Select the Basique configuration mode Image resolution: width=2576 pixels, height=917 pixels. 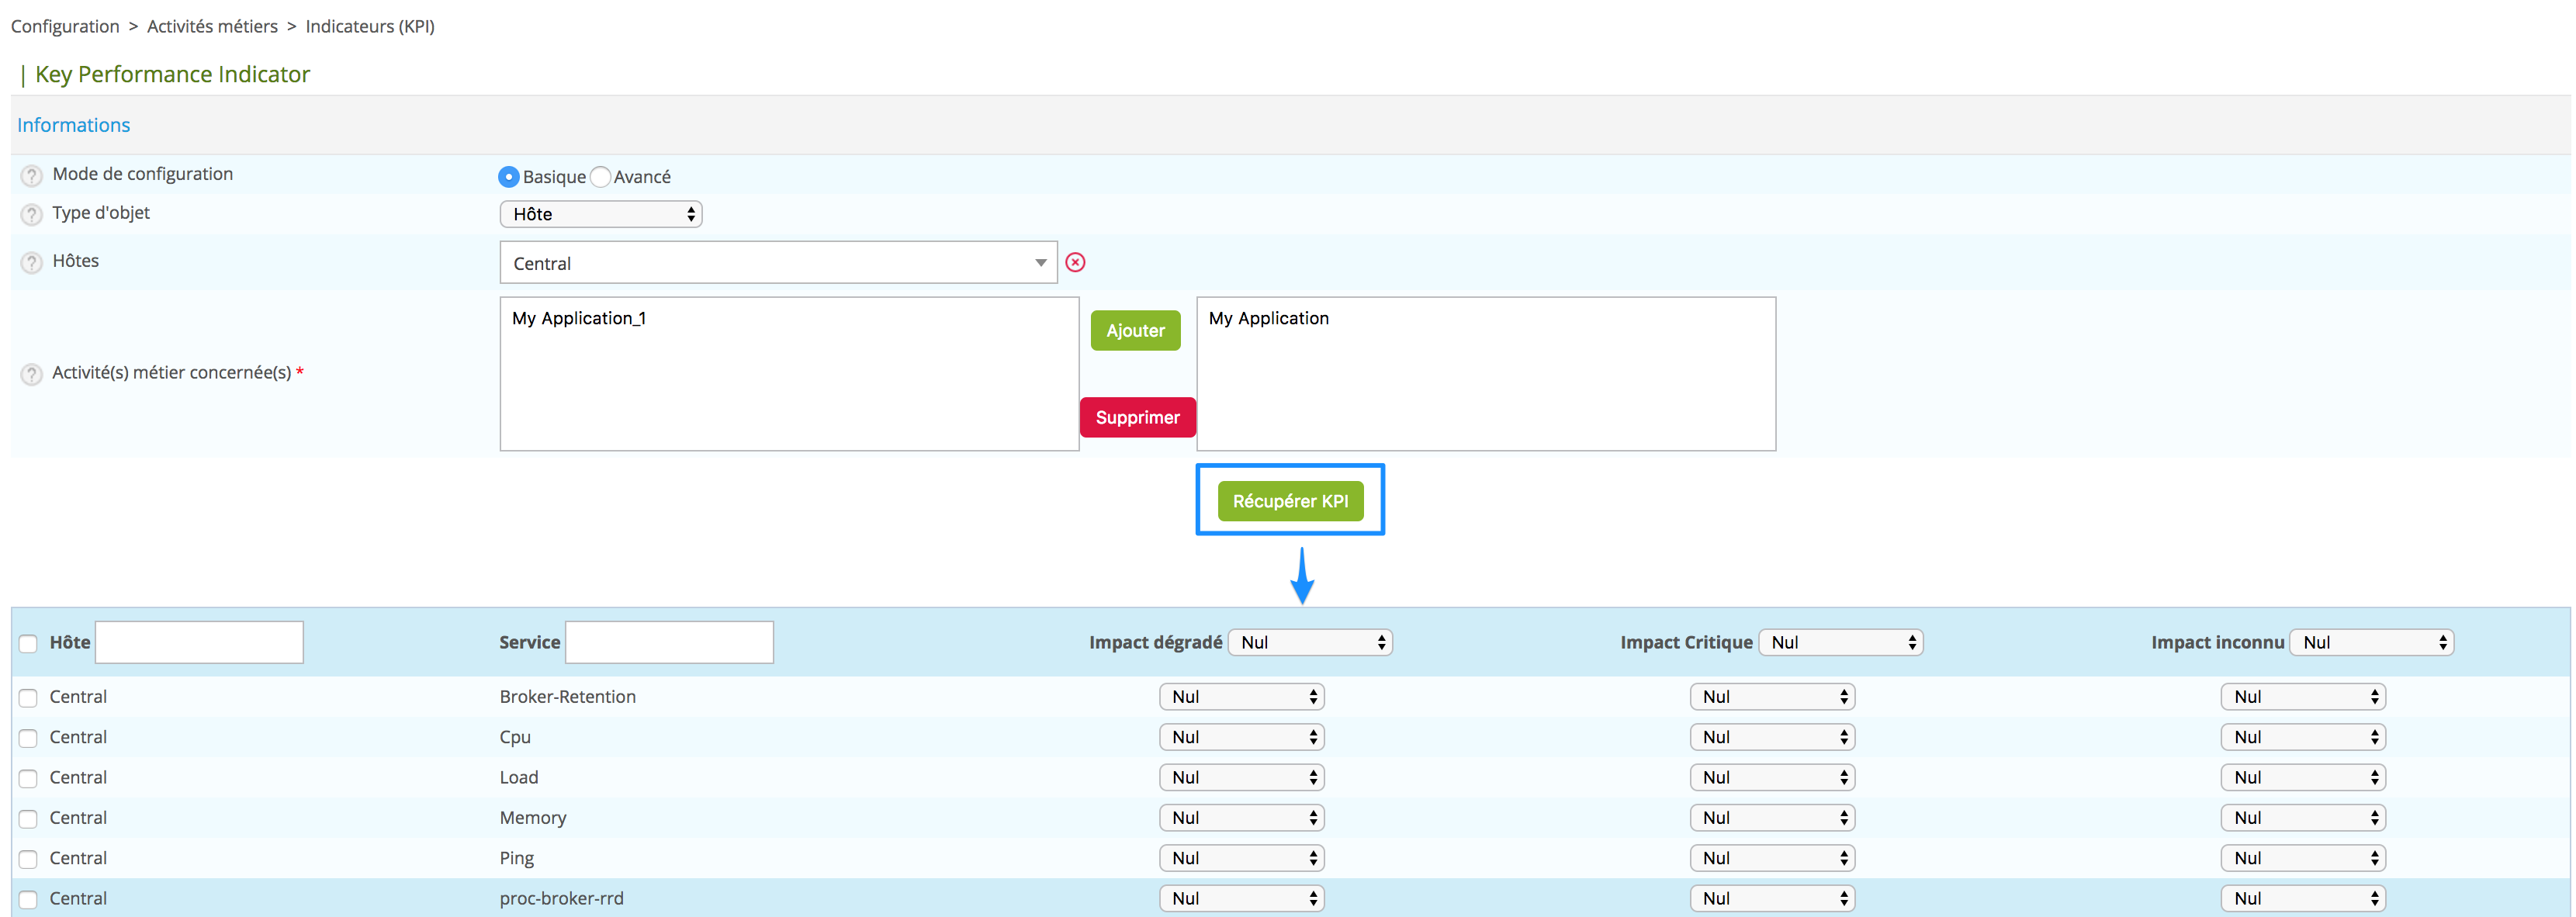coord(510,176)
